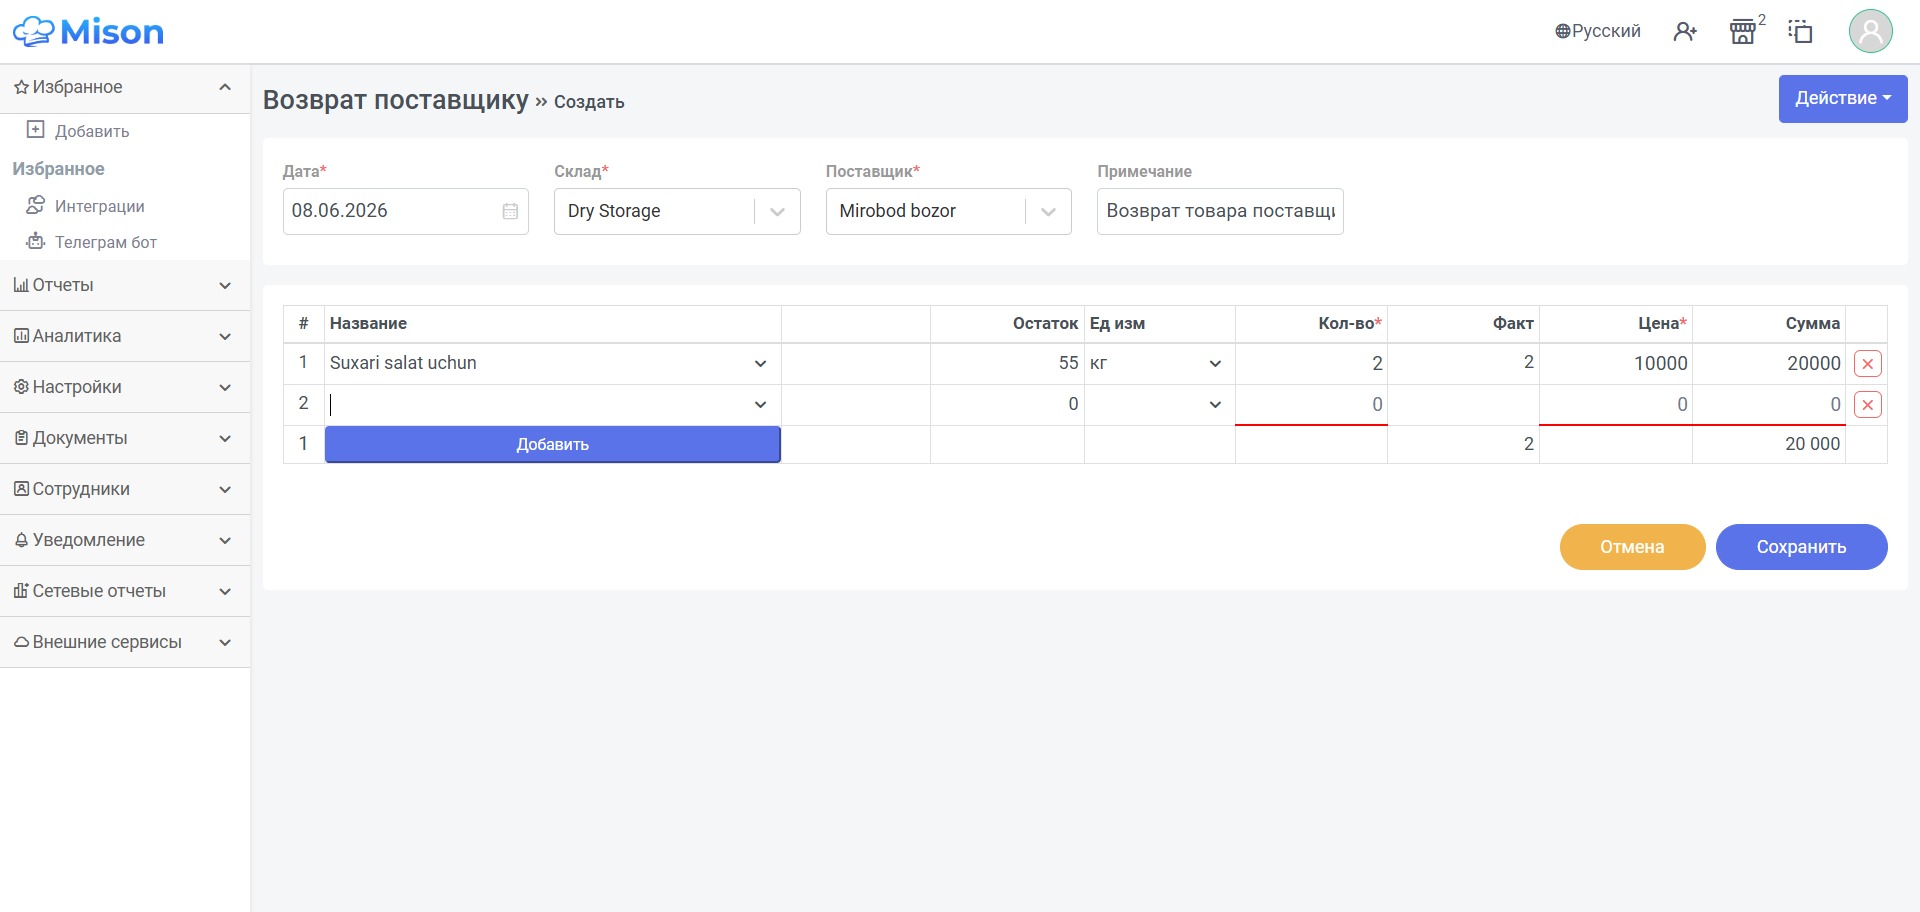Image resolution: width=1920 pixels, height=912 pixels.
Task: Open the store icon with badge 2
Action: click(1743, 32)
